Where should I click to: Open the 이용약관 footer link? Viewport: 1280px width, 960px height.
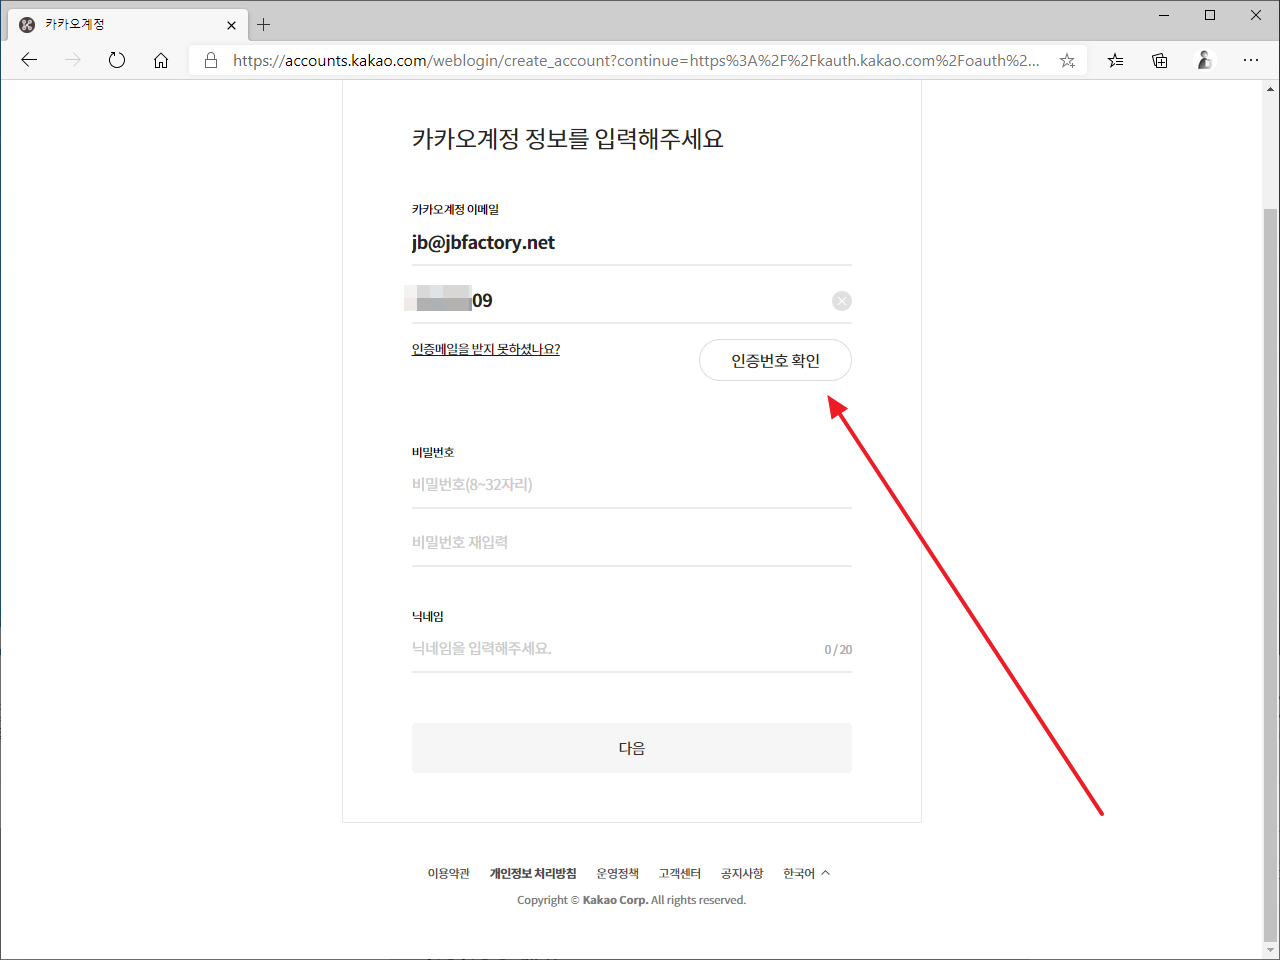pos(449,873)
